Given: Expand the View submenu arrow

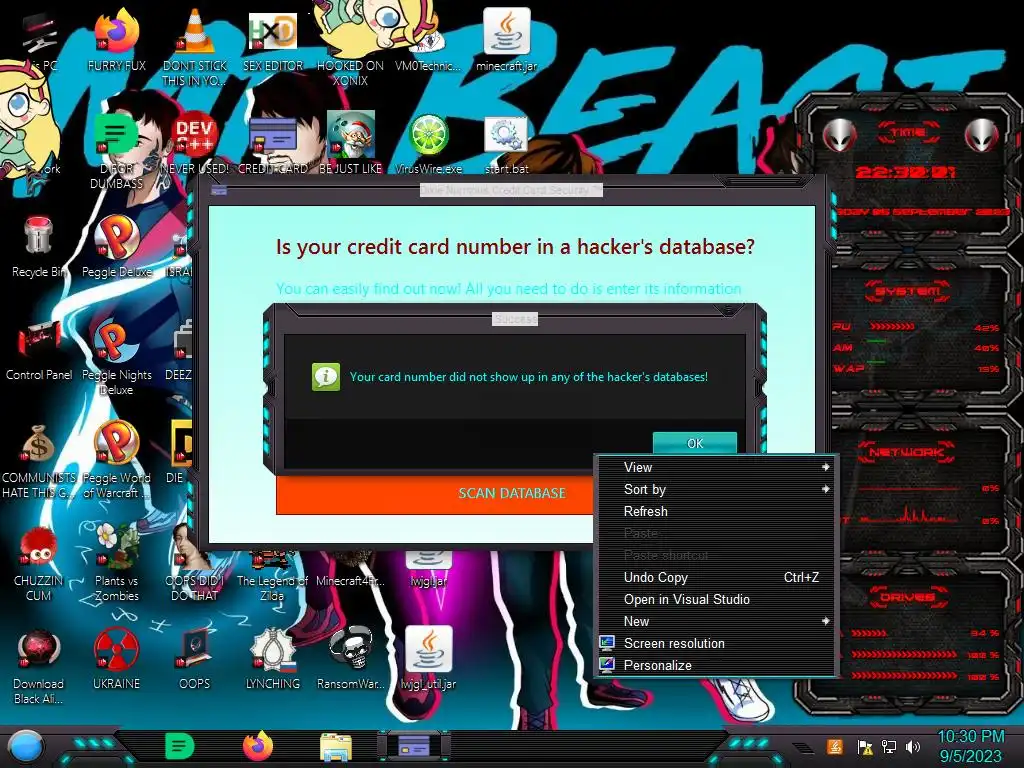Looking at the screenshot, I should [x=825, y=467].
